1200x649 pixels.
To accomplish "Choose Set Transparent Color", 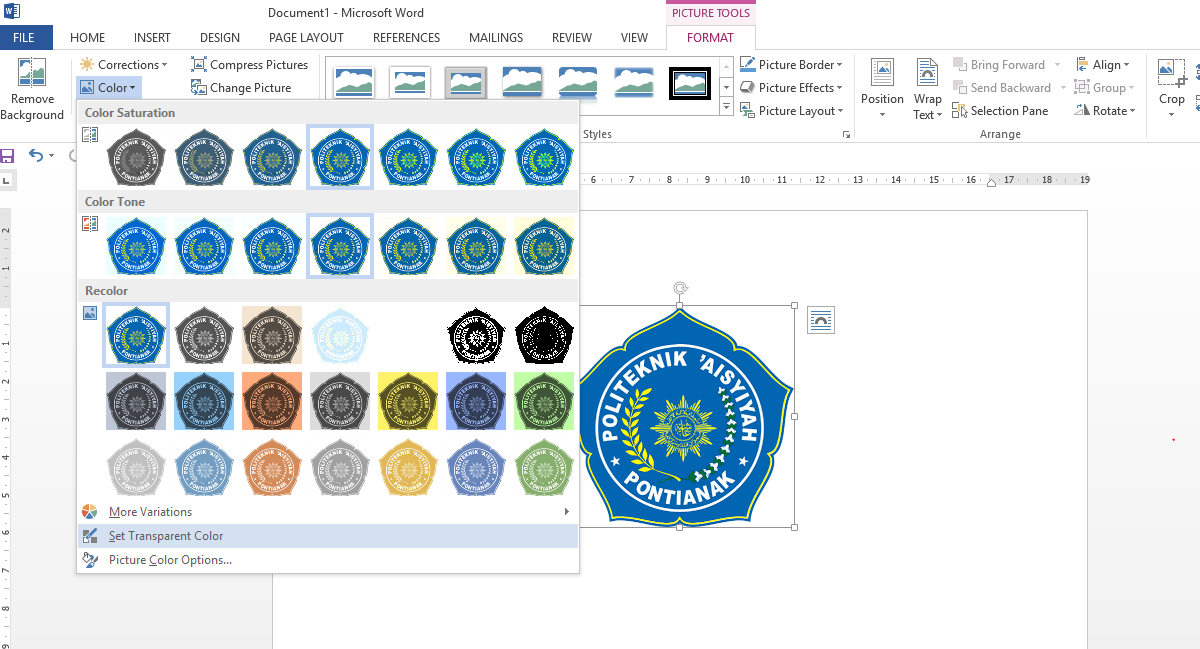I will pos(328,536).
